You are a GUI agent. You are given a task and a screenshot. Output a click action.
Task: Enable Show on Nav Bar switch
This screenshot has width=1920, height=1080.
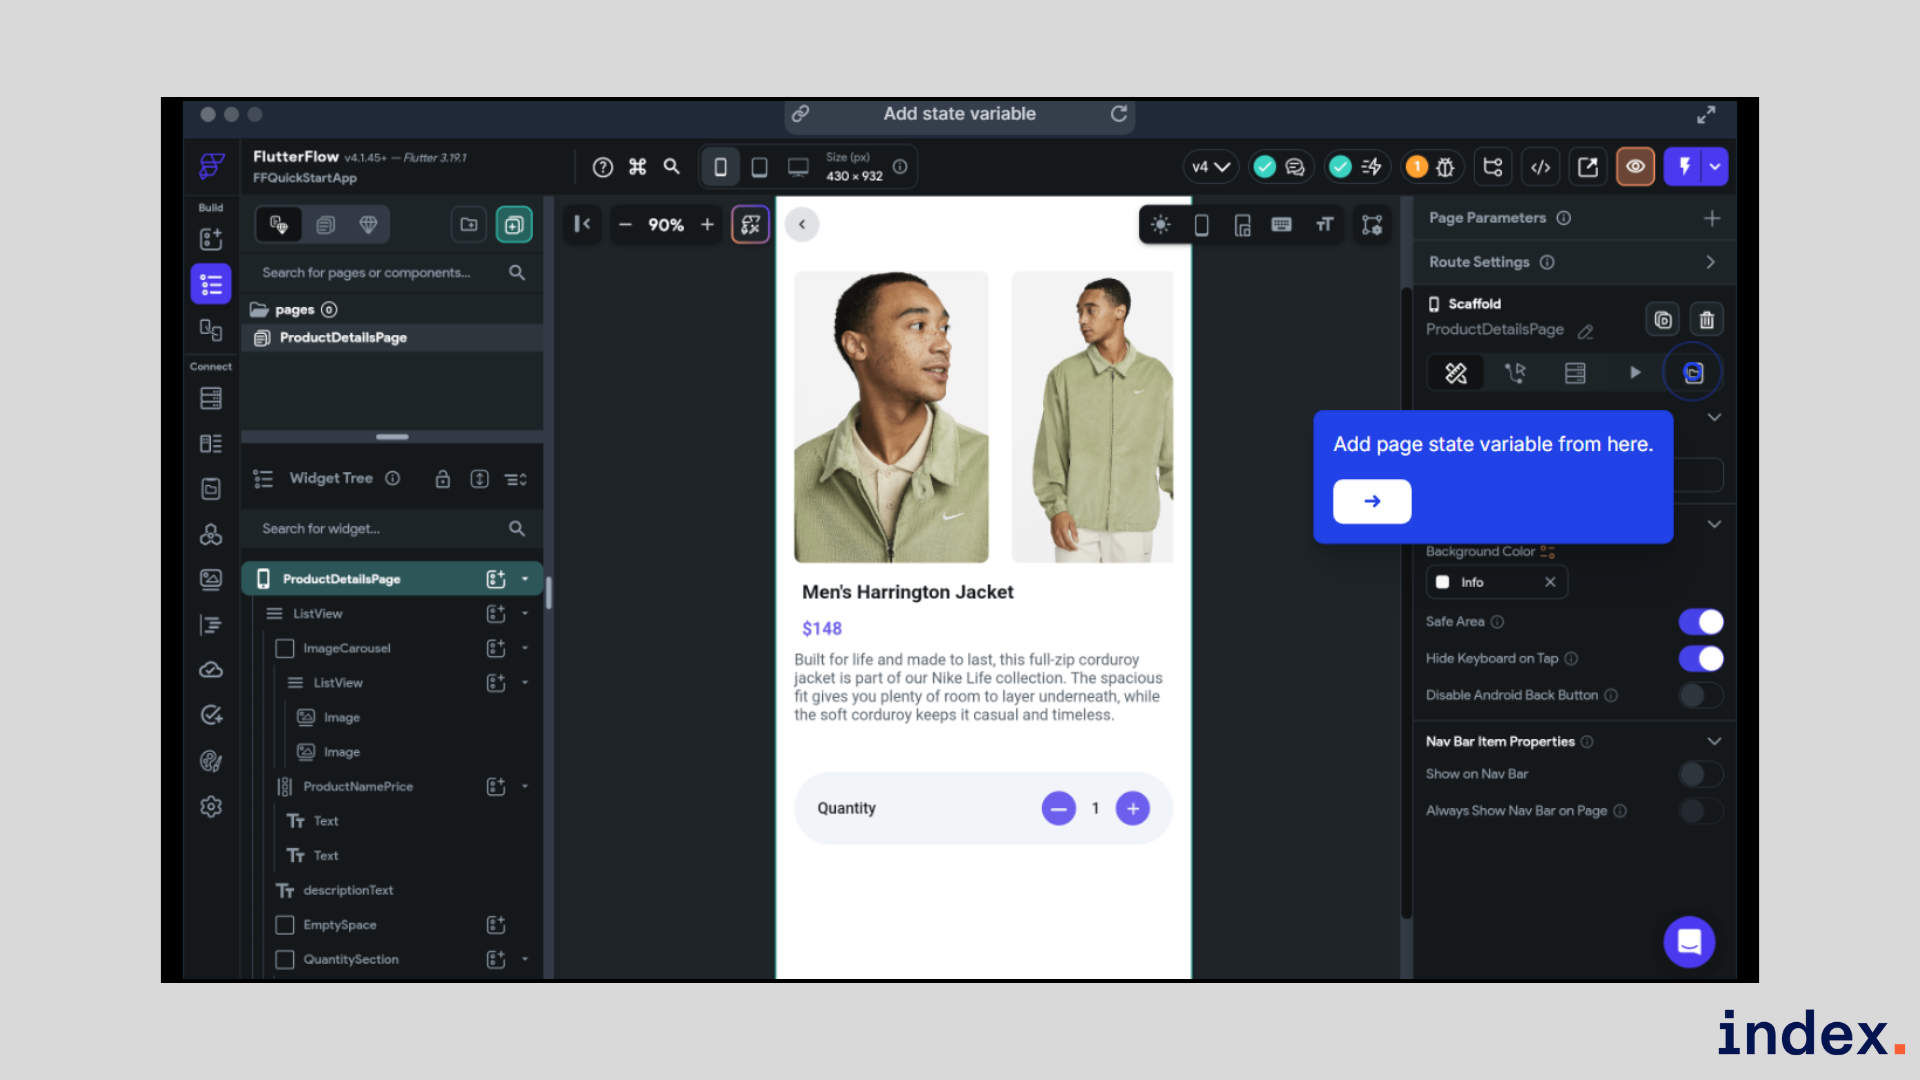click(x=1700, y=774)
